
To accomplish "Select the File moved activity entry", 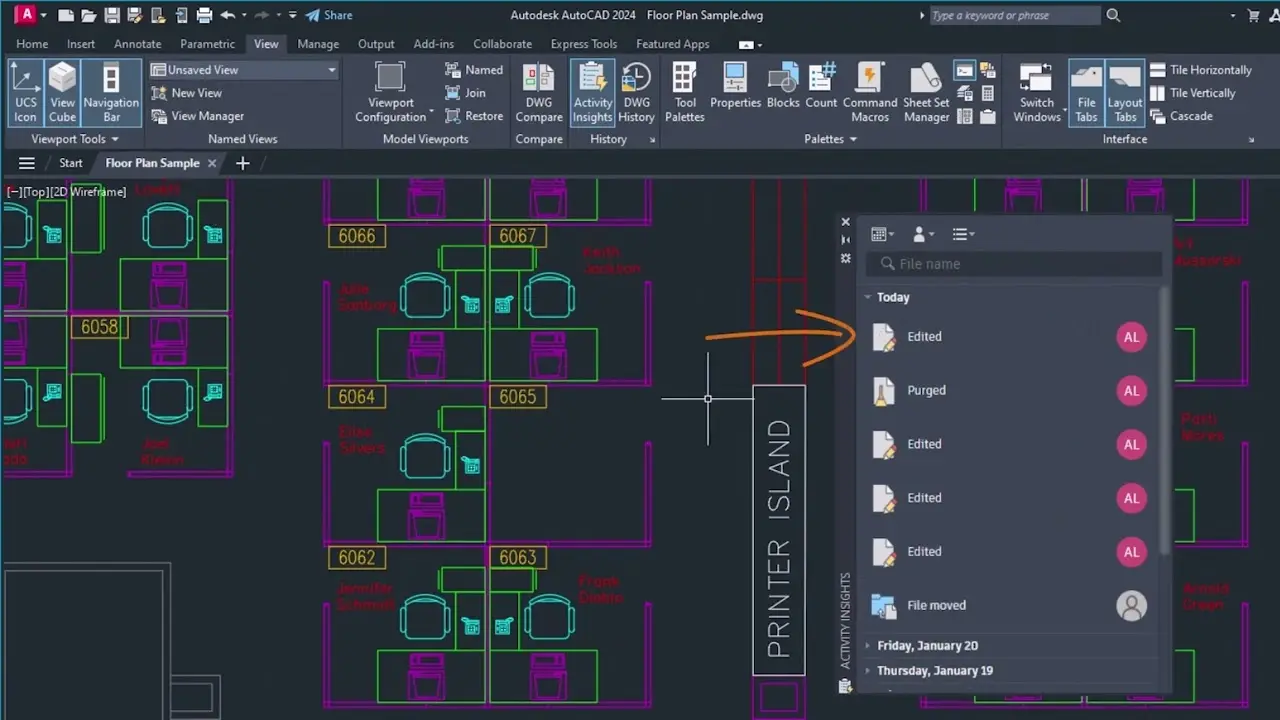I will 1009,605.
